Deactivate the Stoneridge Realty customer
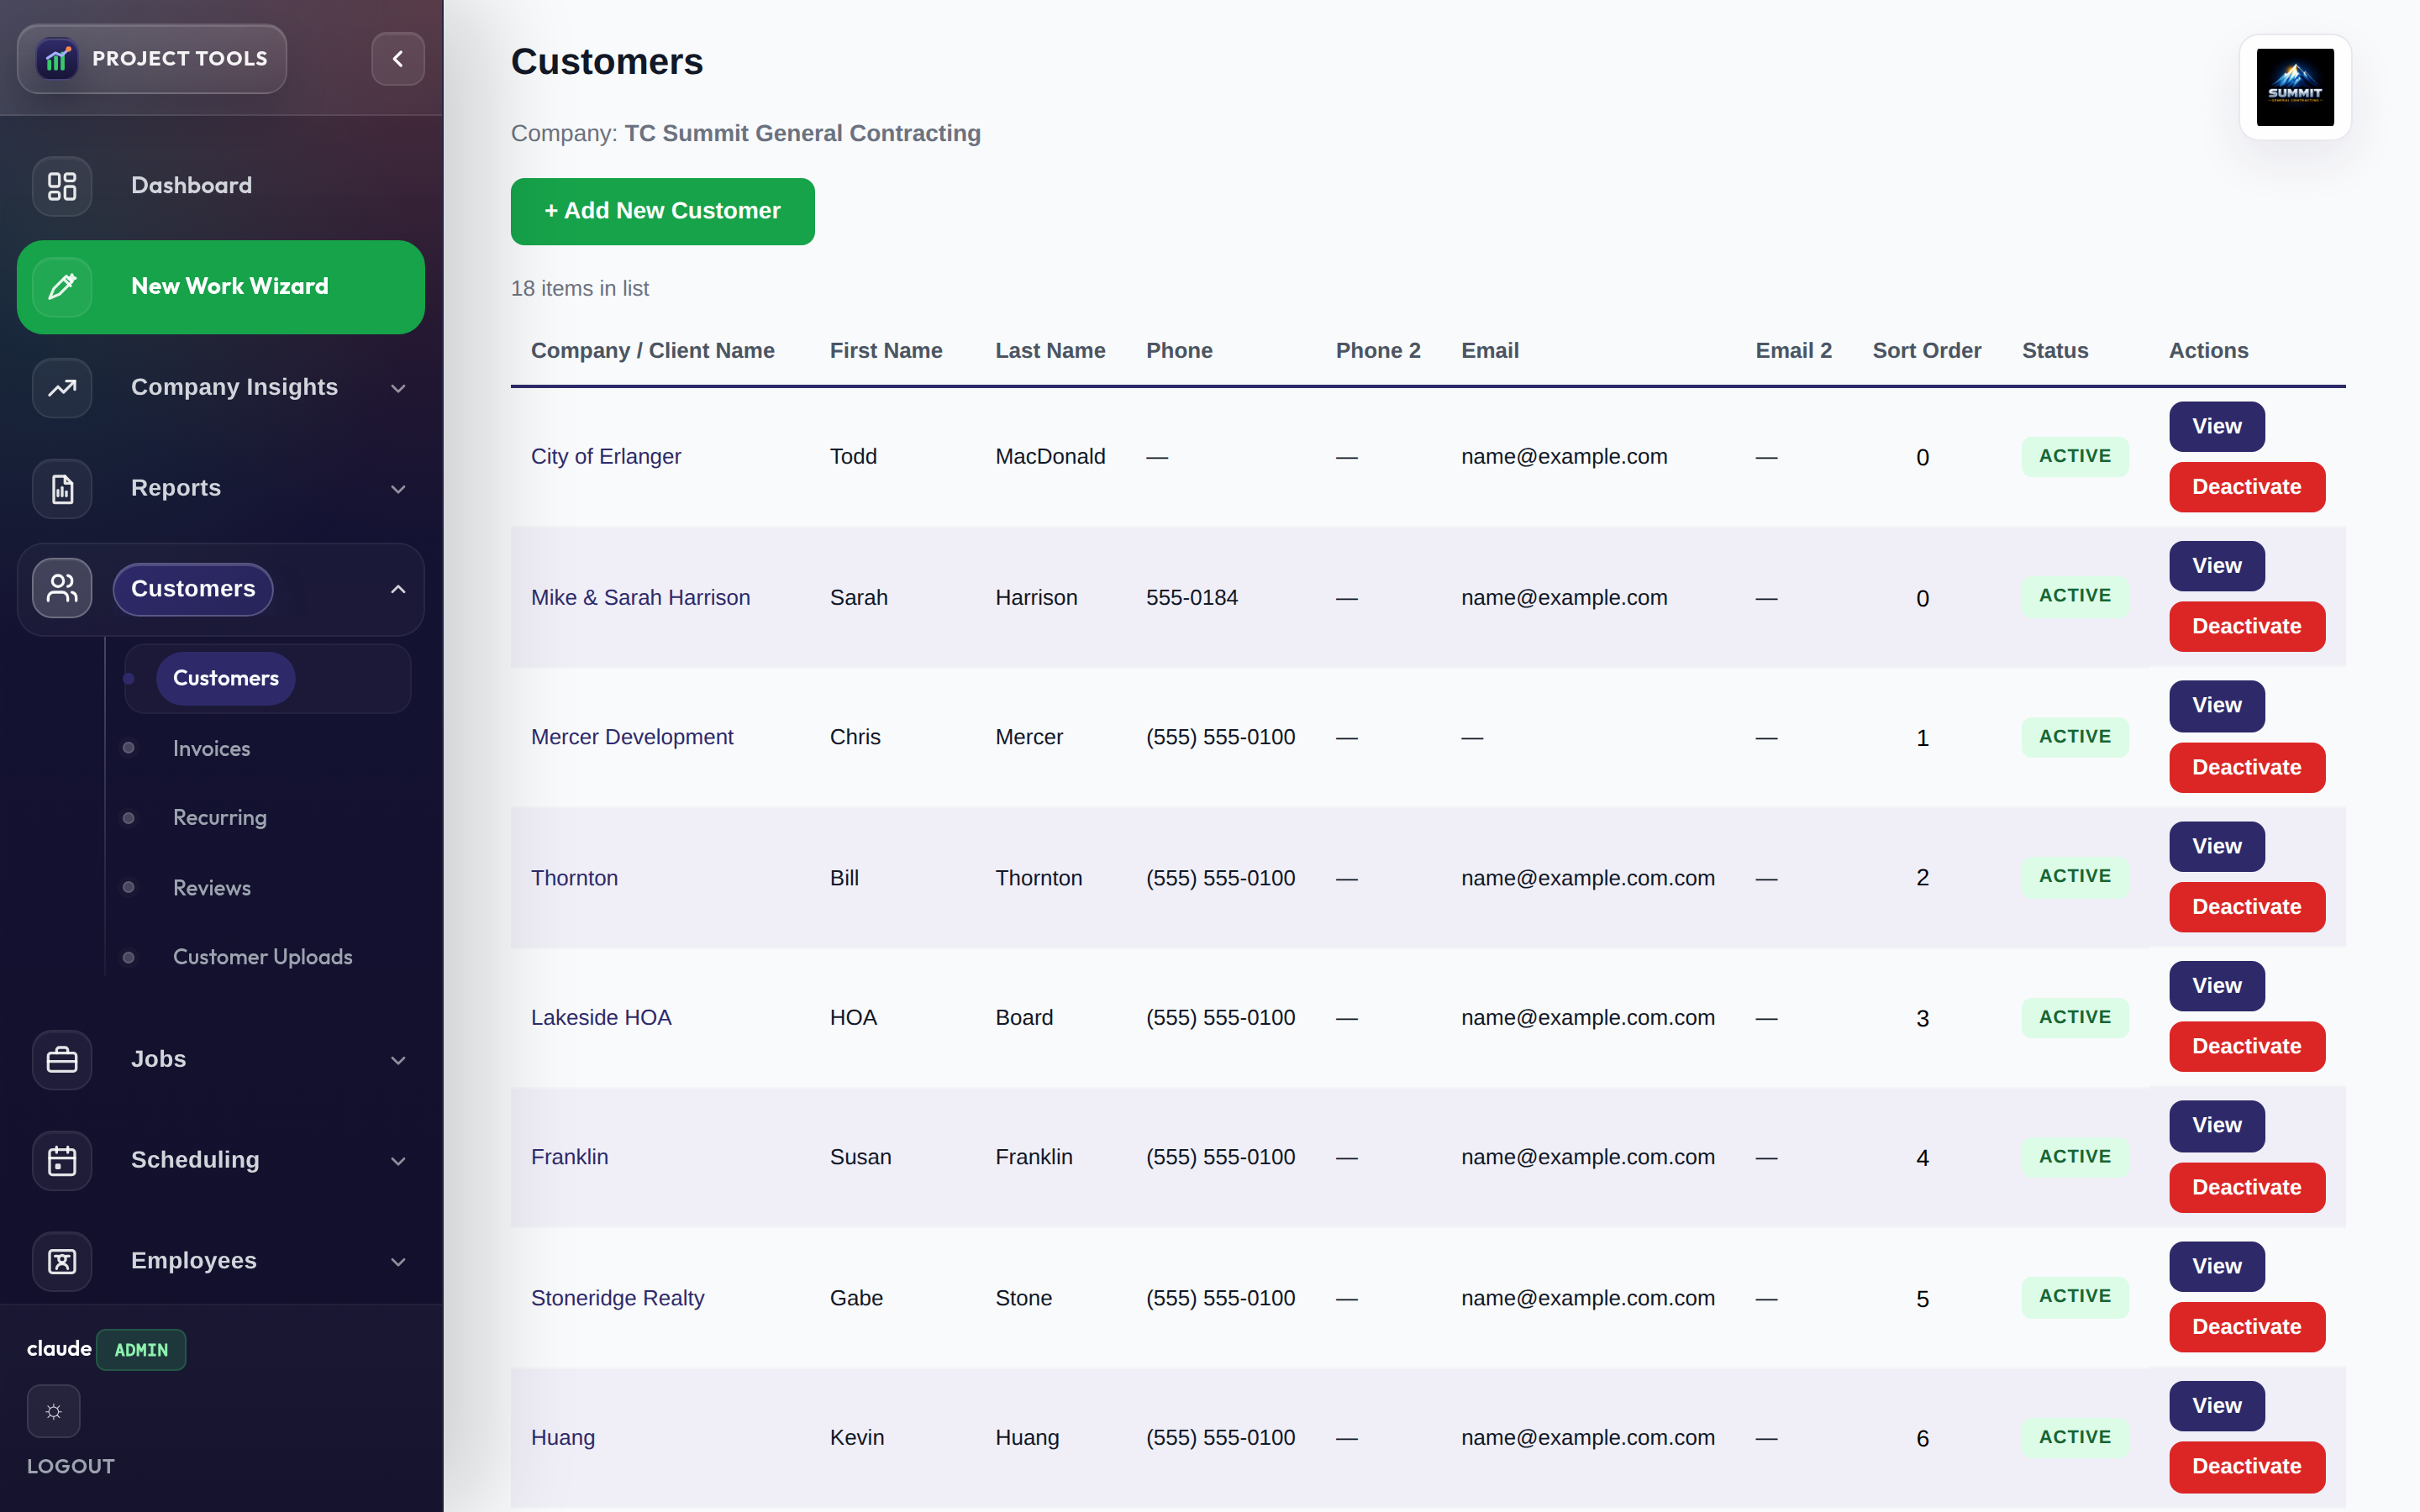This screenshot has height=1512, width=2420. coord(2246,1327)
